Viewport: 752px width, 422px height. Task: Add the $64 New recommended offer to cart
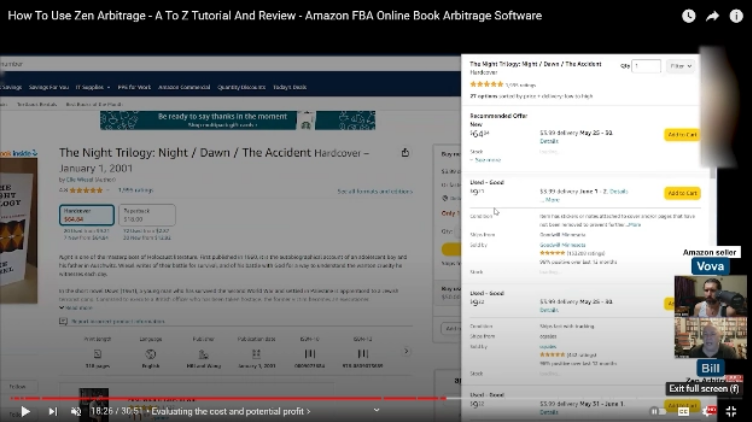[x=682, y=135]
